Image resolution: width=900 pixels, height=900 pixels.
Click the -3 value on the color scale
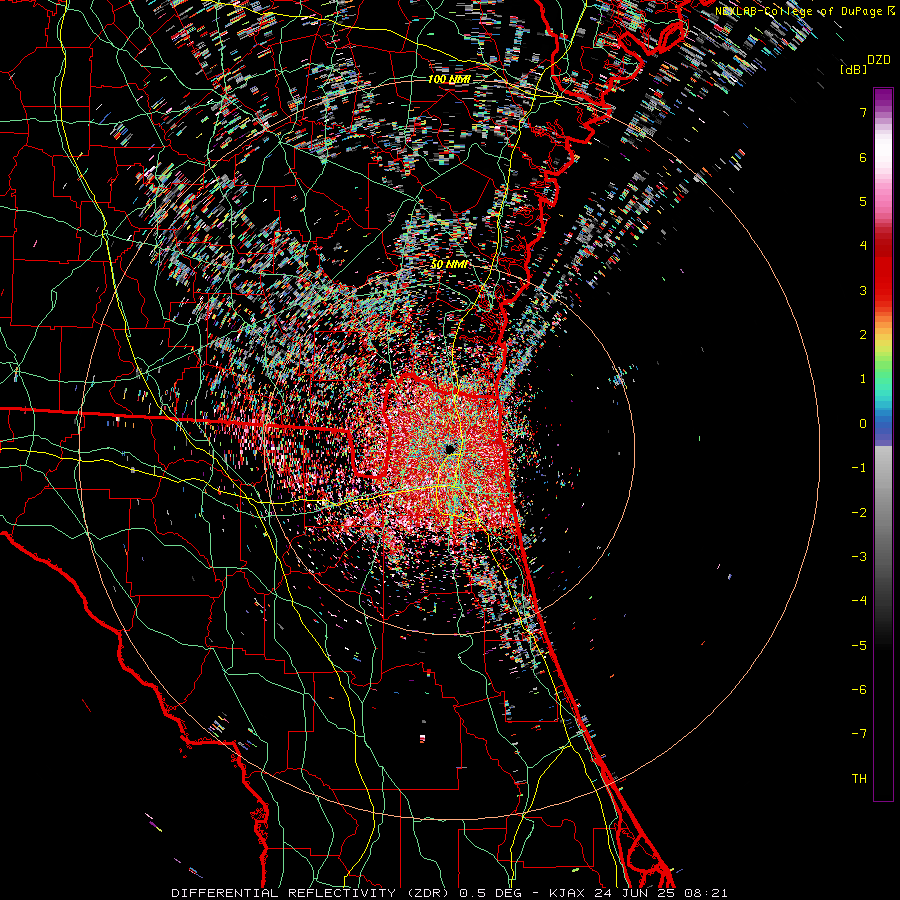click(x=859, y=557)
